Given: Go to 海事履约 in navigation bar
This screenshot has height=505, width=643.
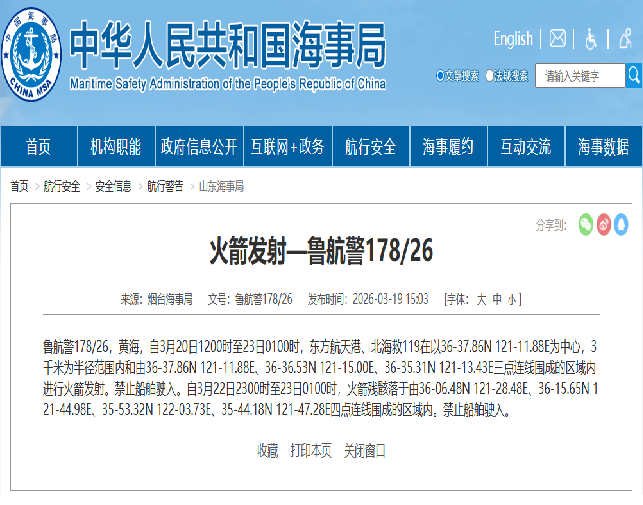Looking at the screenshot, I should tap(447, 147).
